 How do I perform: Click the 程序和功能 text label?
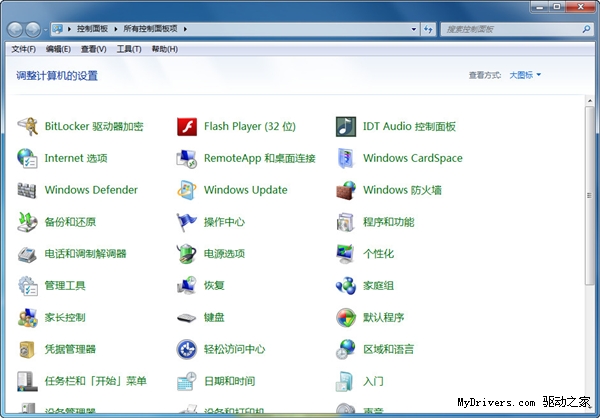coord(388,222)
